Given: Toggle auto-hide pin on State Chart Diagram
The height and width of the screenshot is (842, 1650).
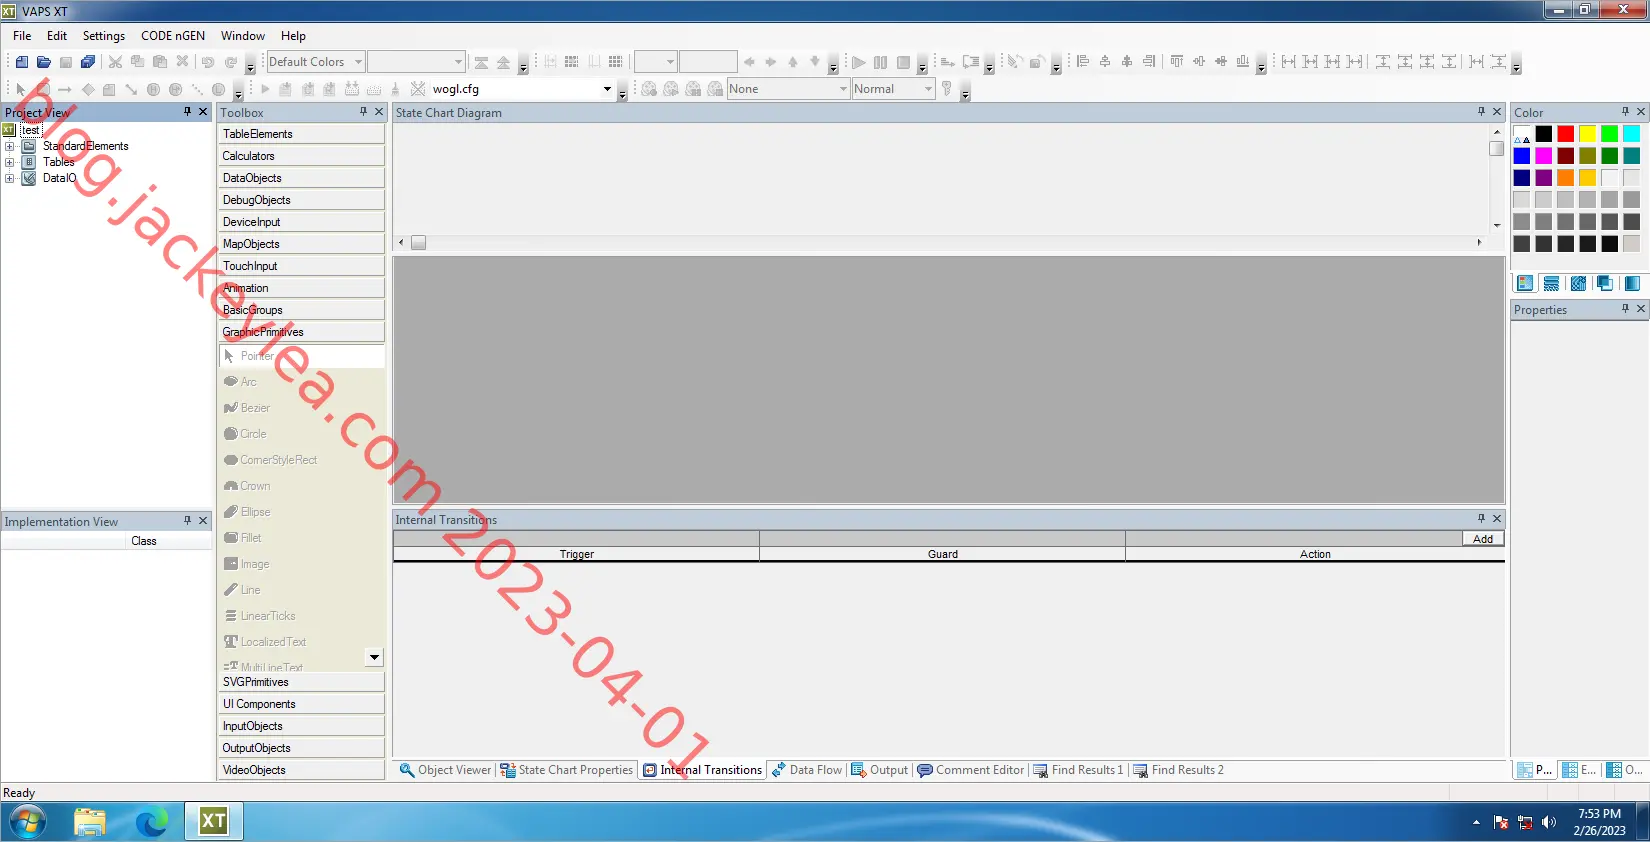Looking at the screenshot, I should point(1481,112).
